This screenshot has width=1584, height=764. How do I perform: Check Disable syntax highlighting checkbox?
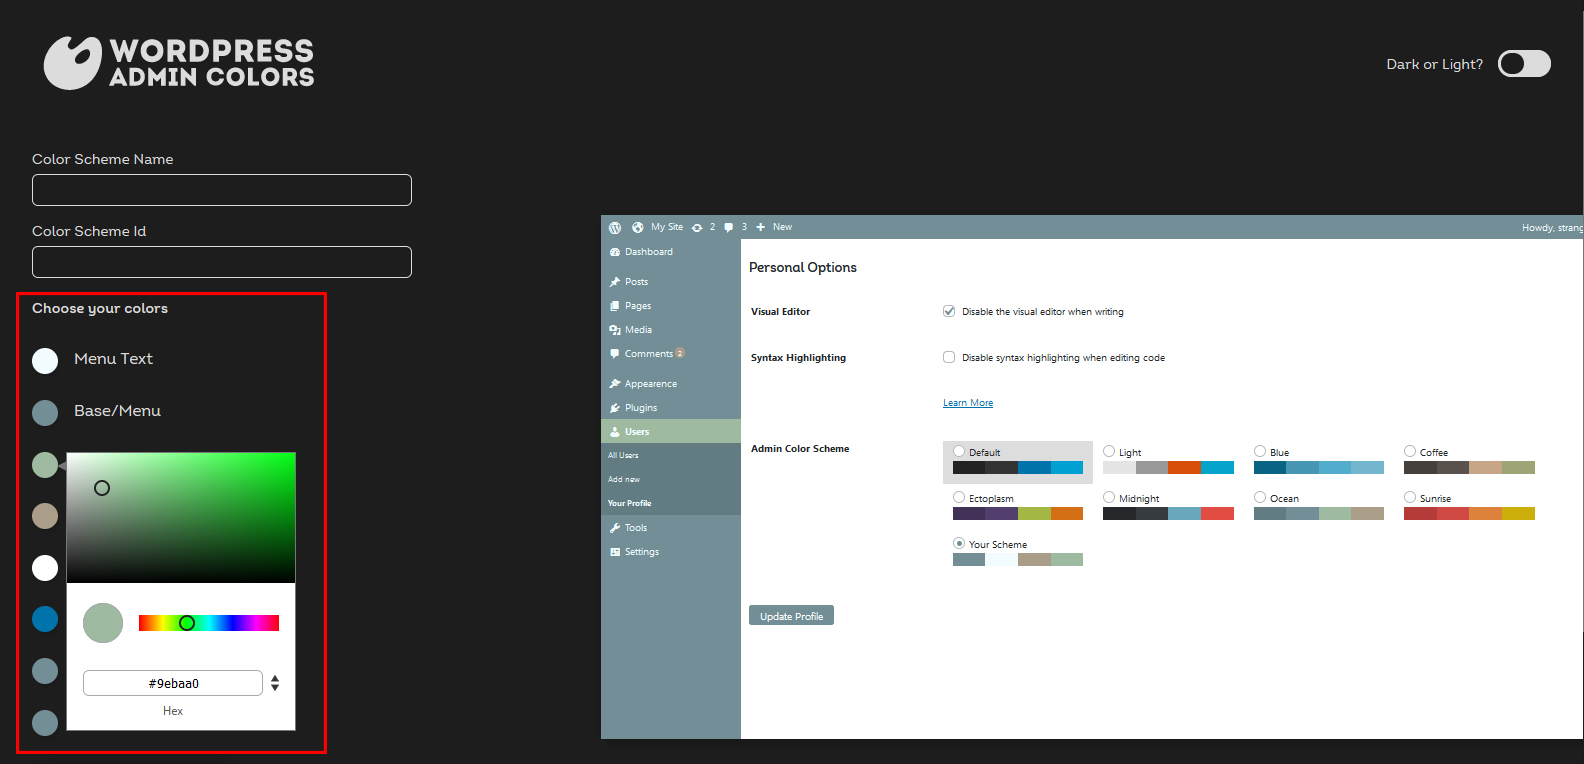click(949, 357)
